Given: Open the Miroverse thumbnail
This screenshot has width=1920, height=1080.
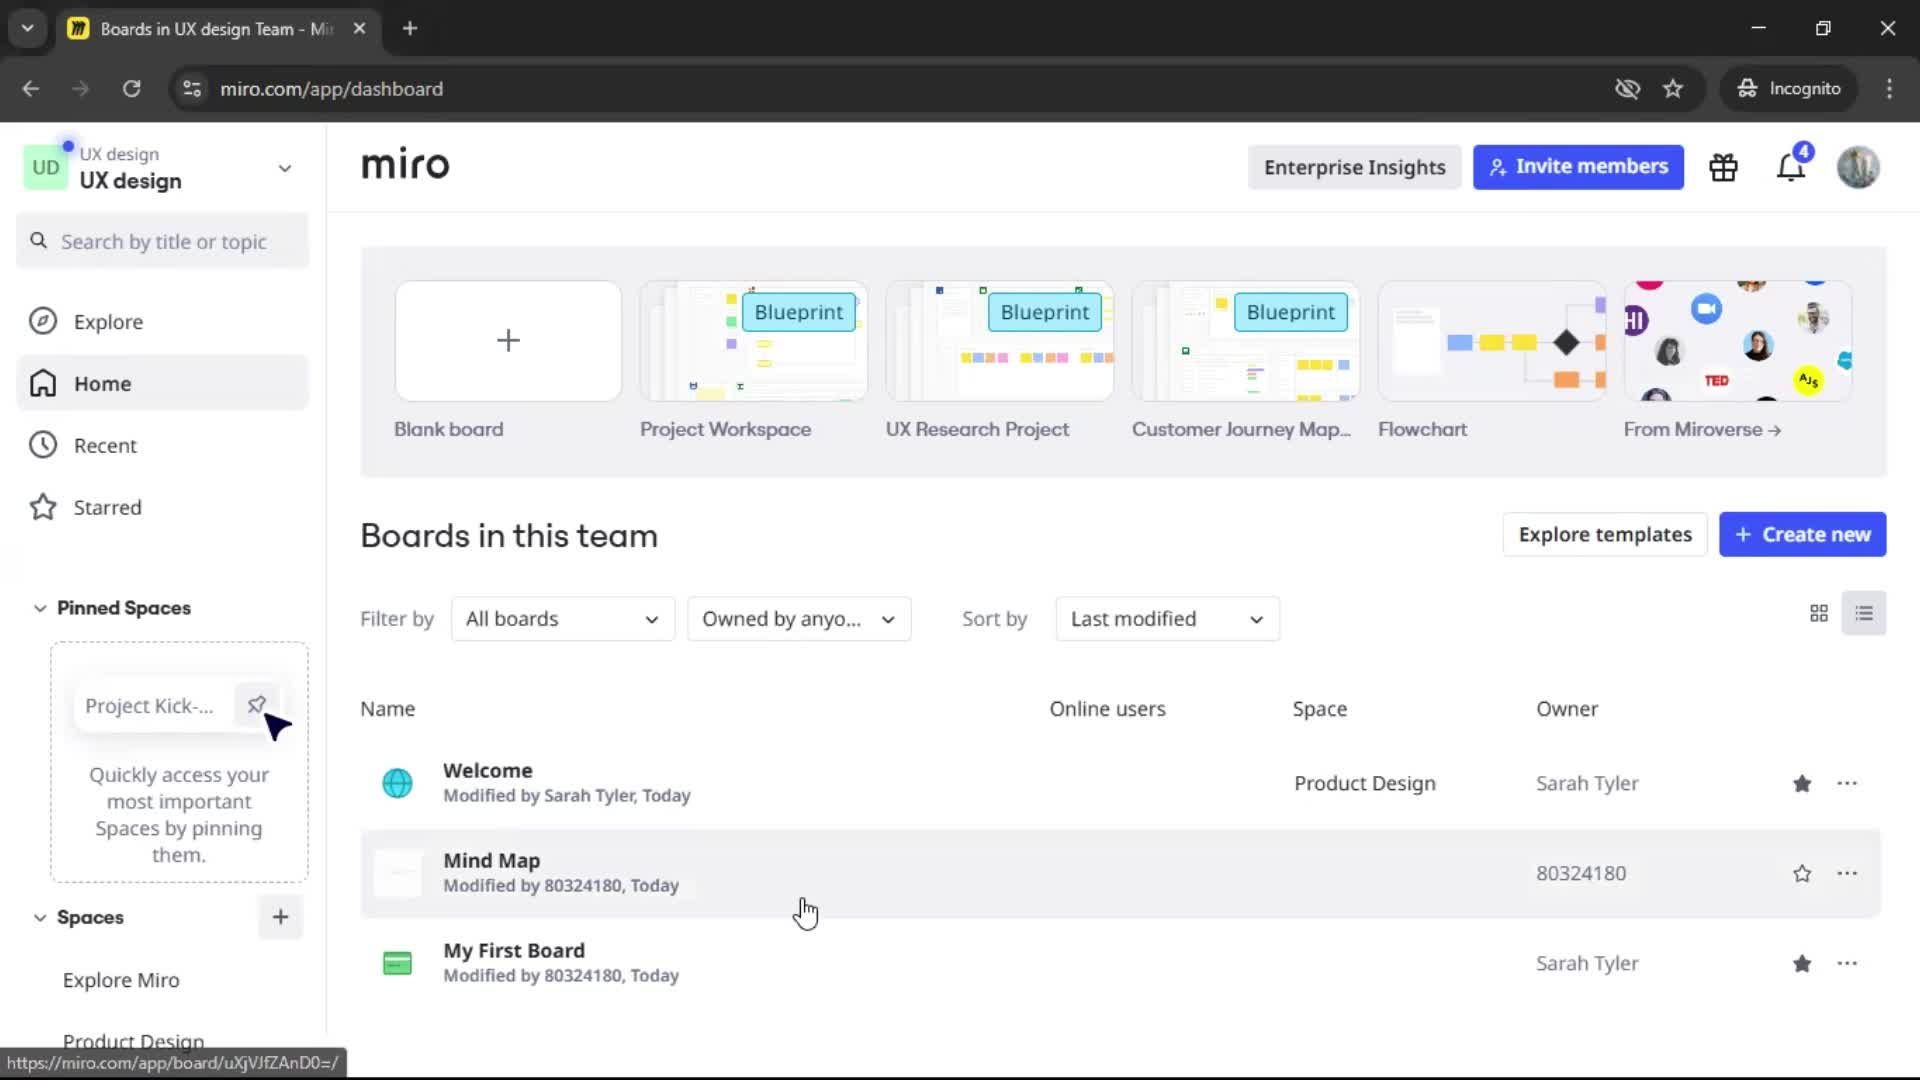Looking at the screenshot, I should click(x=1737, y=341).
